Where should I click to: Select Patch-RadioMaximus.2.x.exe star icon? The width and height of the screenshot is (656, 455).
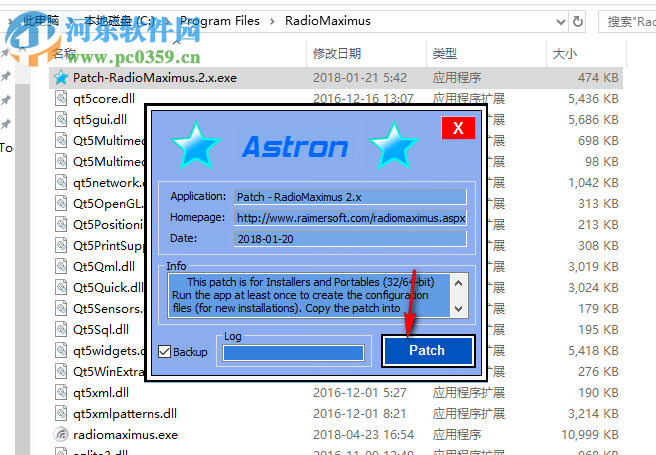[x=61, y=77]
